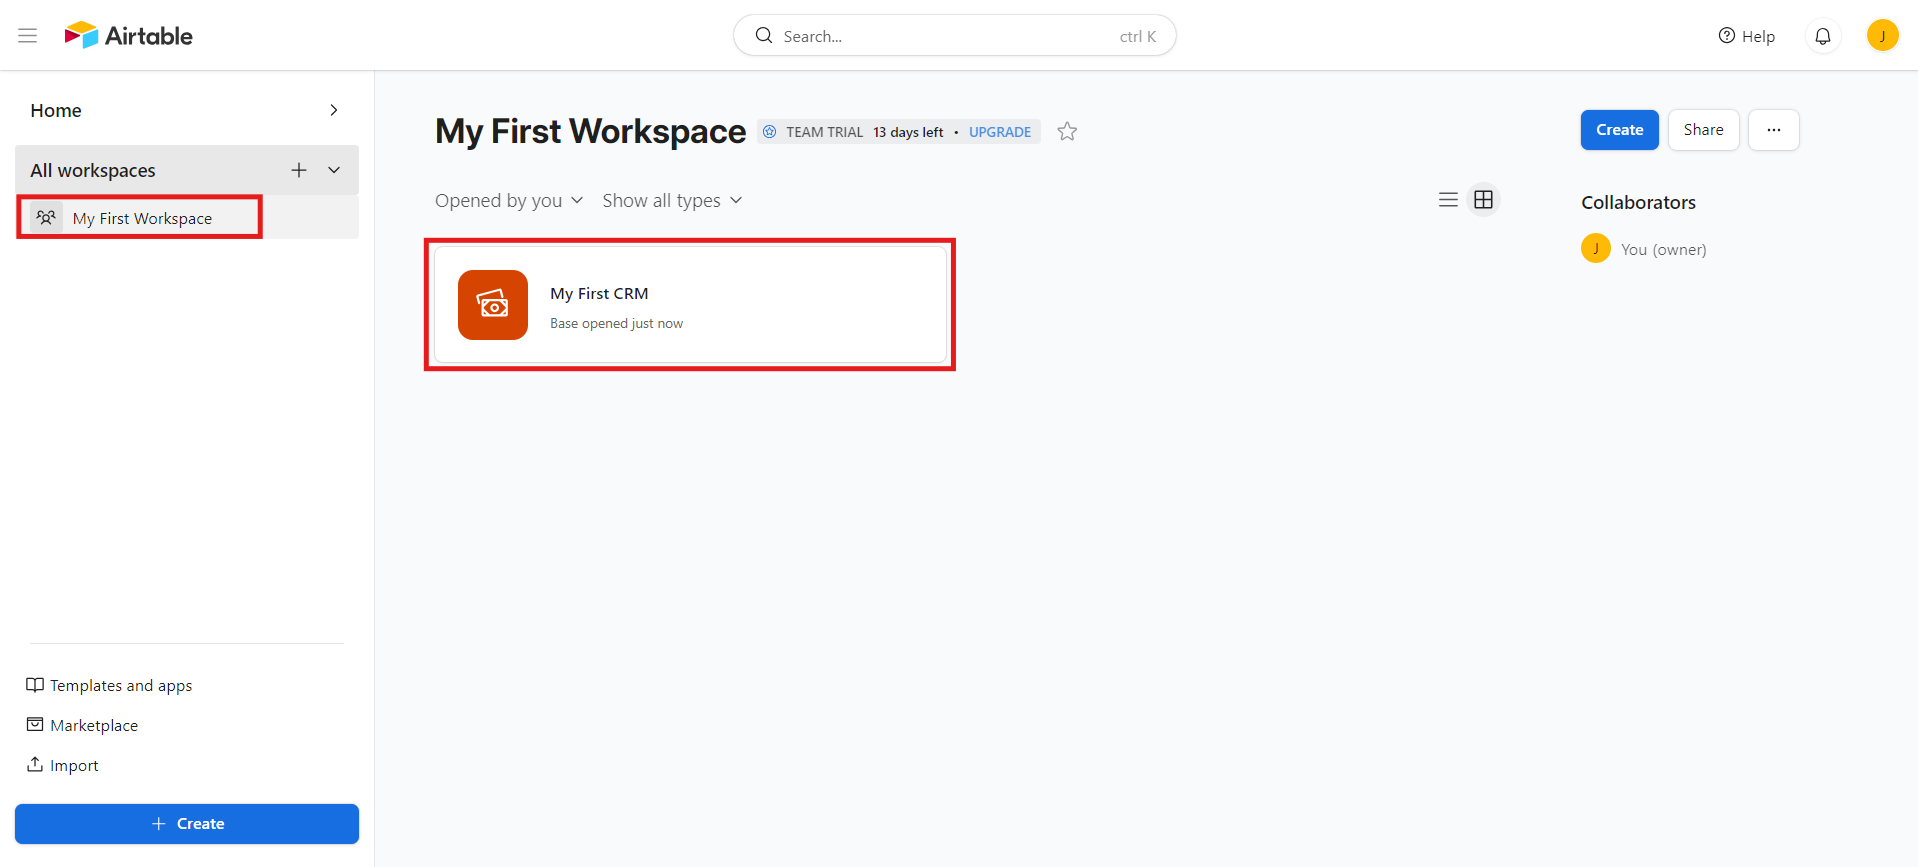Viewport: 1918px width, 867px height.
Task: Star the workspace as favorite
Action: [x=1067, y=132]
